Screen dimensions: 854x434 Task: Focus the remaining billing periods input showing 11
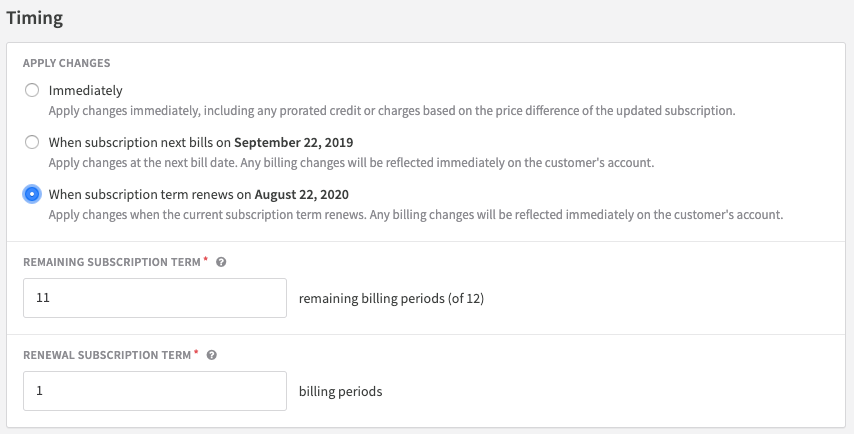tap(155, 298)
